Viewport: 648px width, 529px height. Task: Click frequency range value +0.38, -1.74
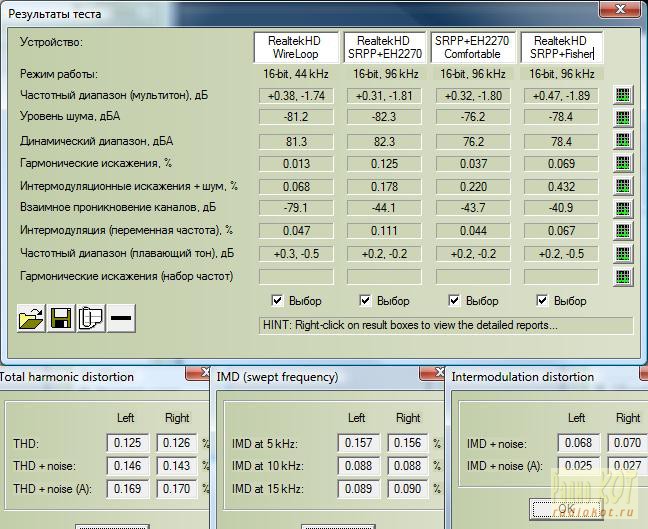[x=296, y=96]
